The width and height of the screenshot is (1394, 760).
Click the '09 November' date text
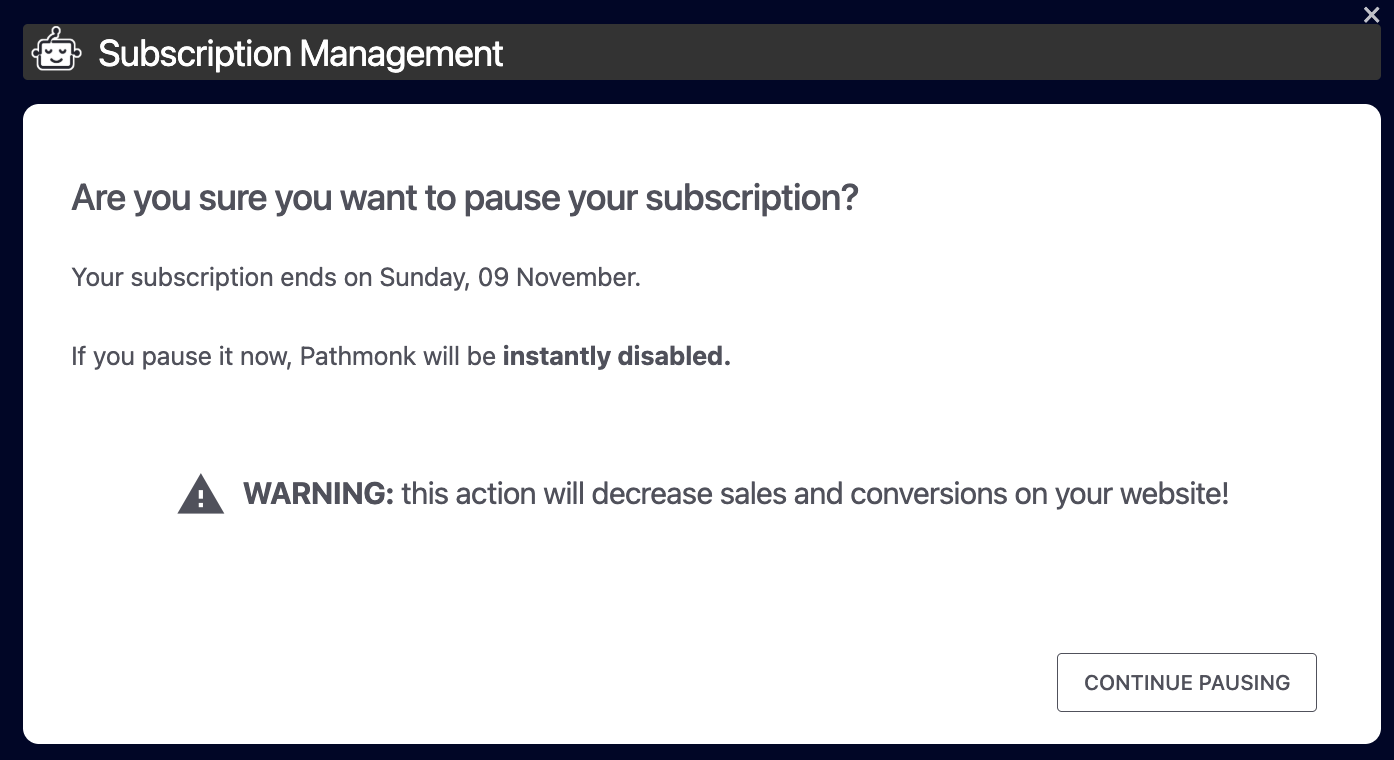[x=556, y=277]
